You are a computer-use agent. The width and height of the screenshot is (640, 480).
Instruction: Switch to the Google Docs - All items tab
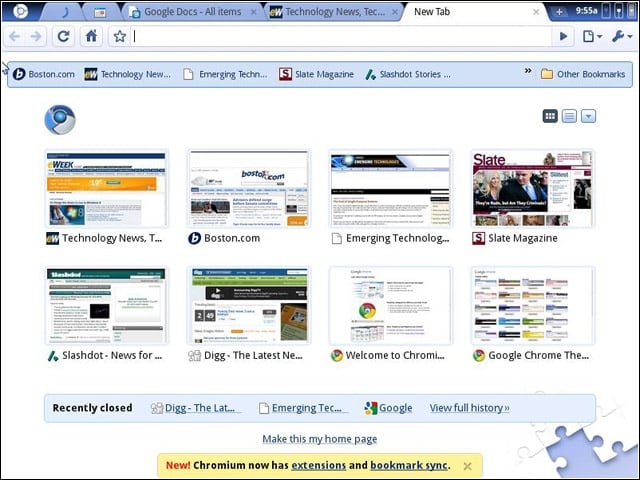click(x=193, y=12)
